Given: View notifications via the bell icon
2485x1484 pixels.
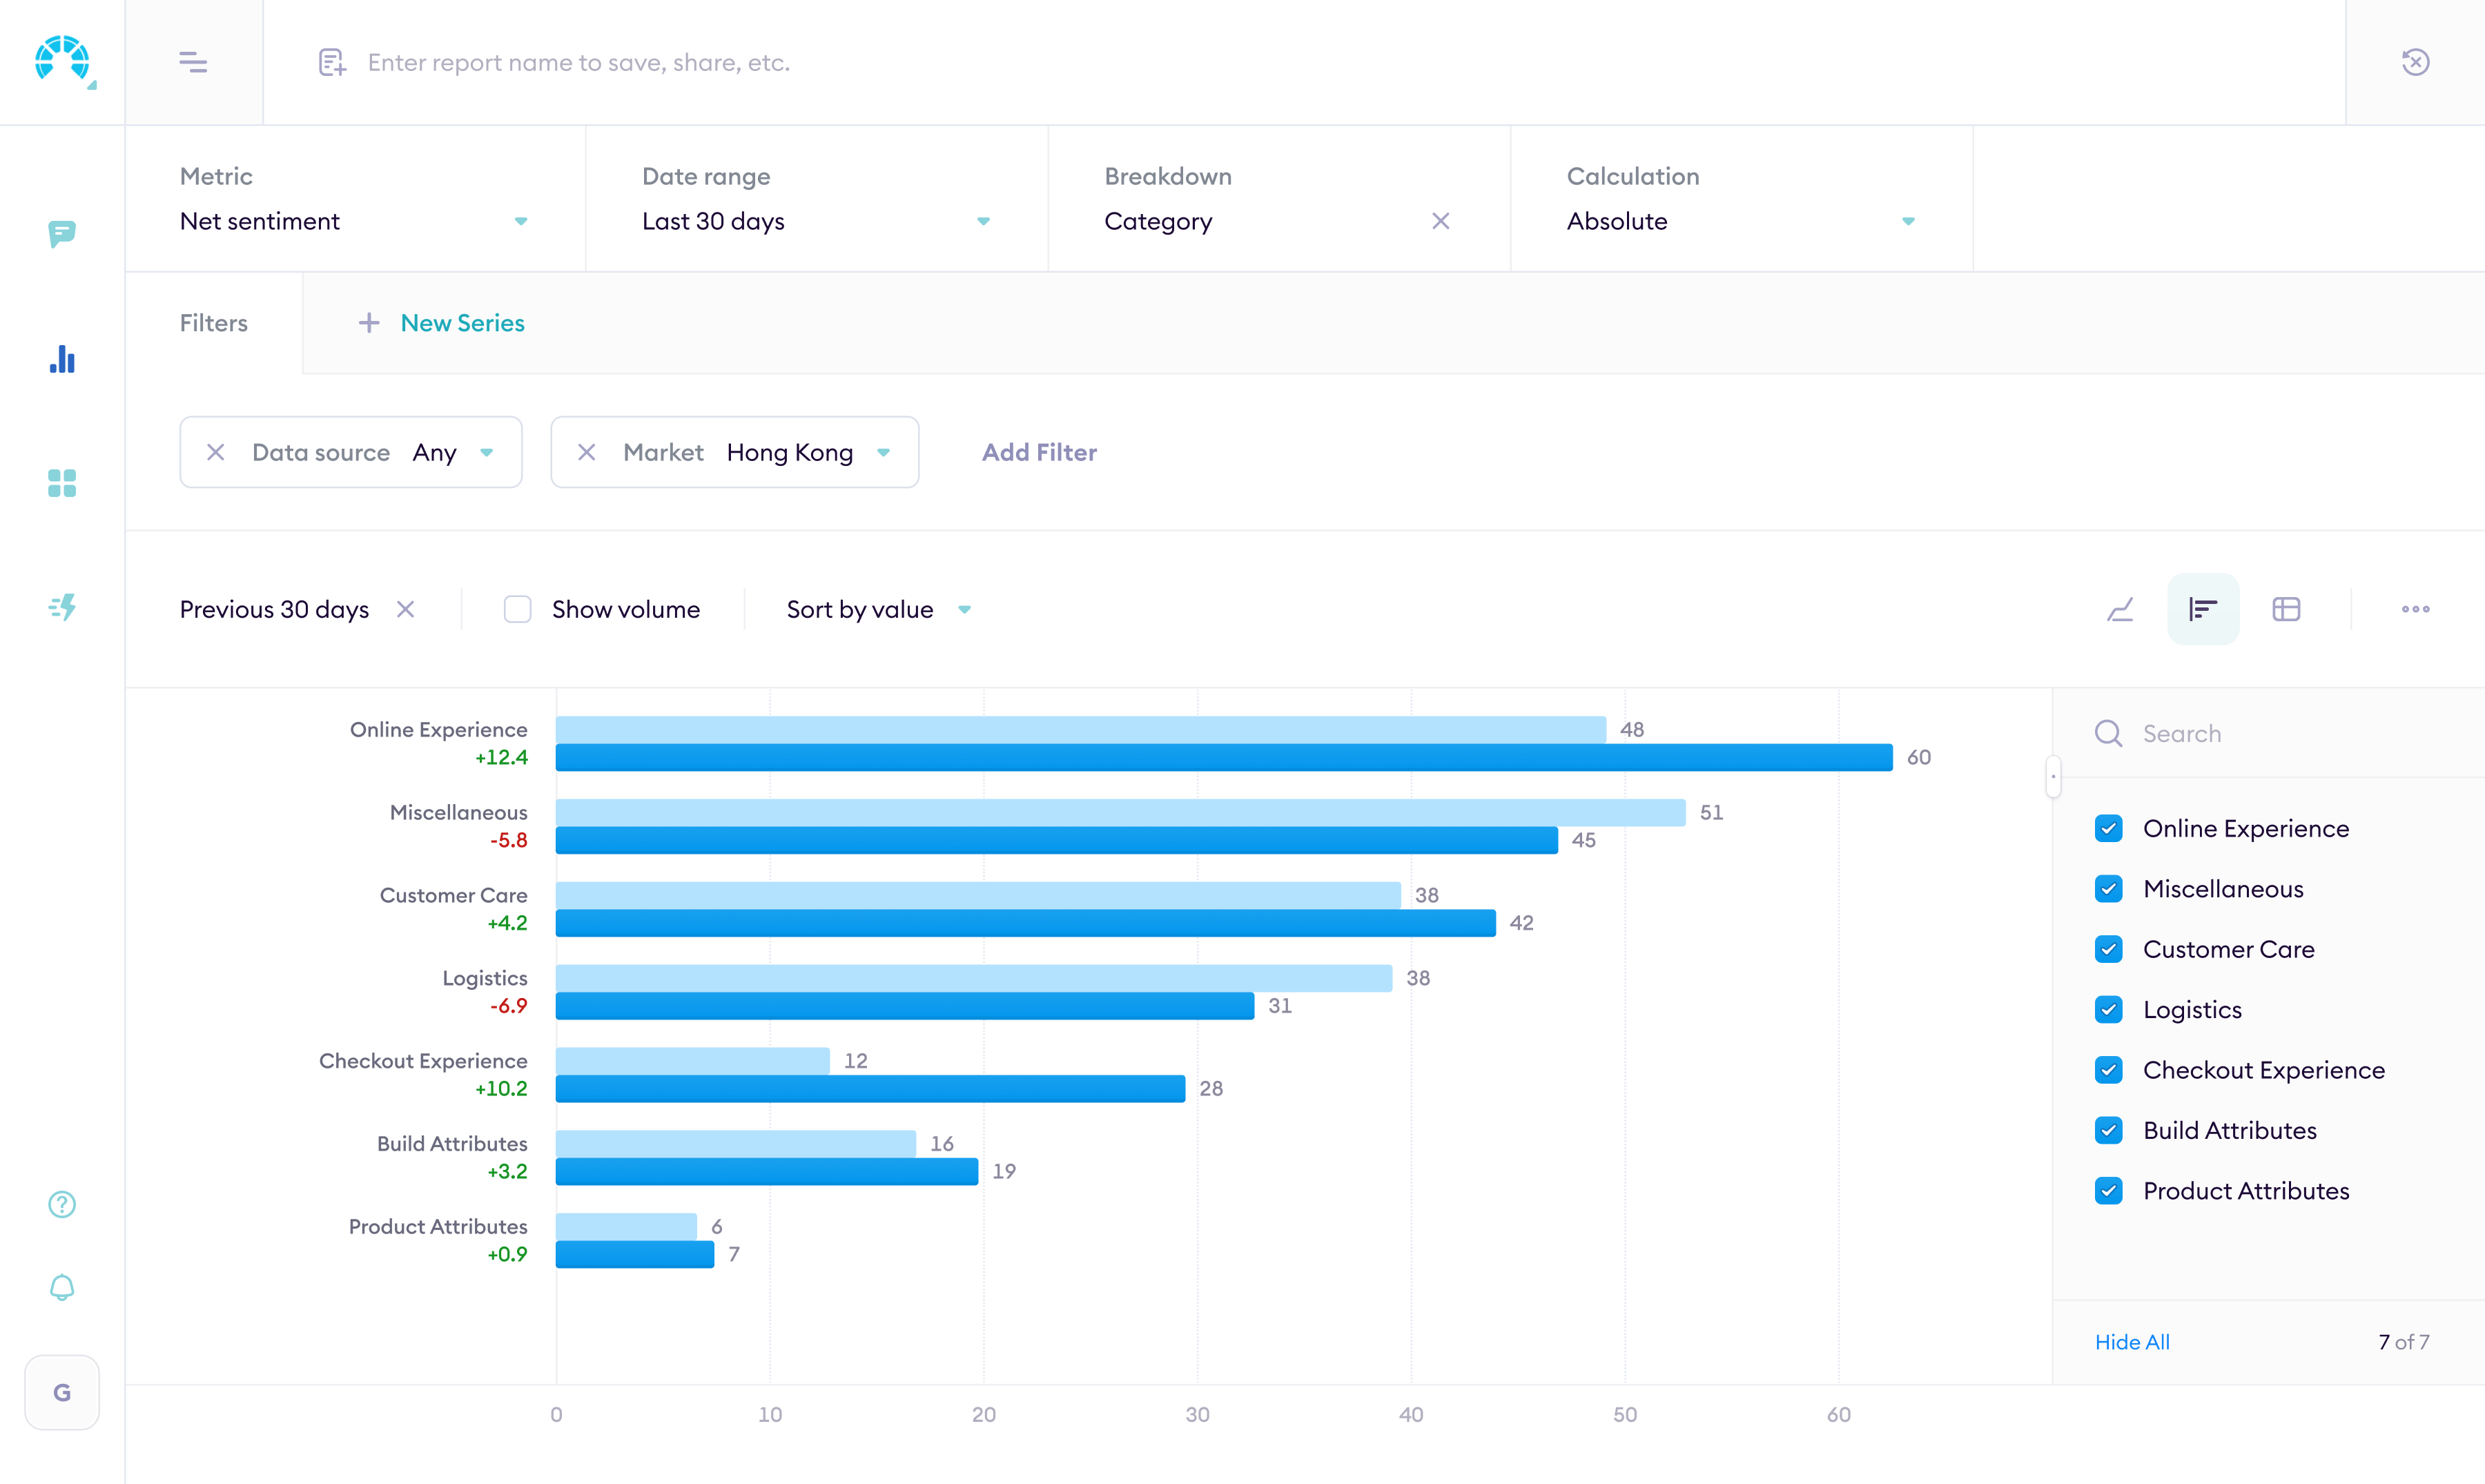Looking at the screenshot, I should pyautogui.click(x=61, y=1288).
